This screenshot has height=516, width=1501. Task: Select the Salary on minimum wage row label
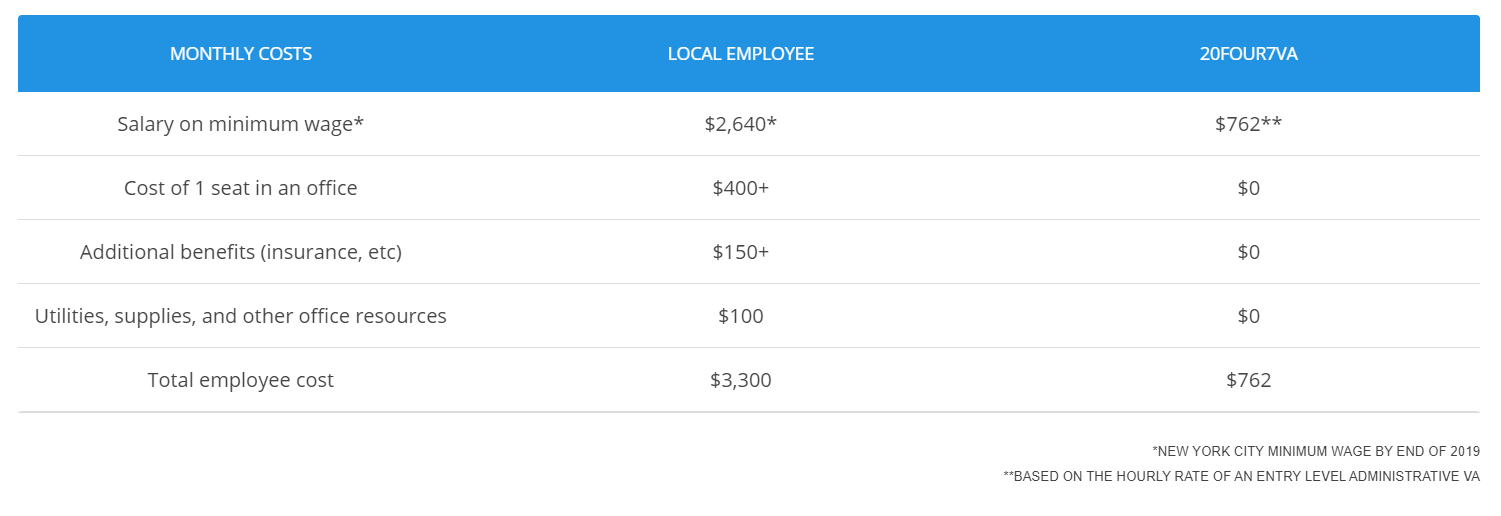point(241,124)
